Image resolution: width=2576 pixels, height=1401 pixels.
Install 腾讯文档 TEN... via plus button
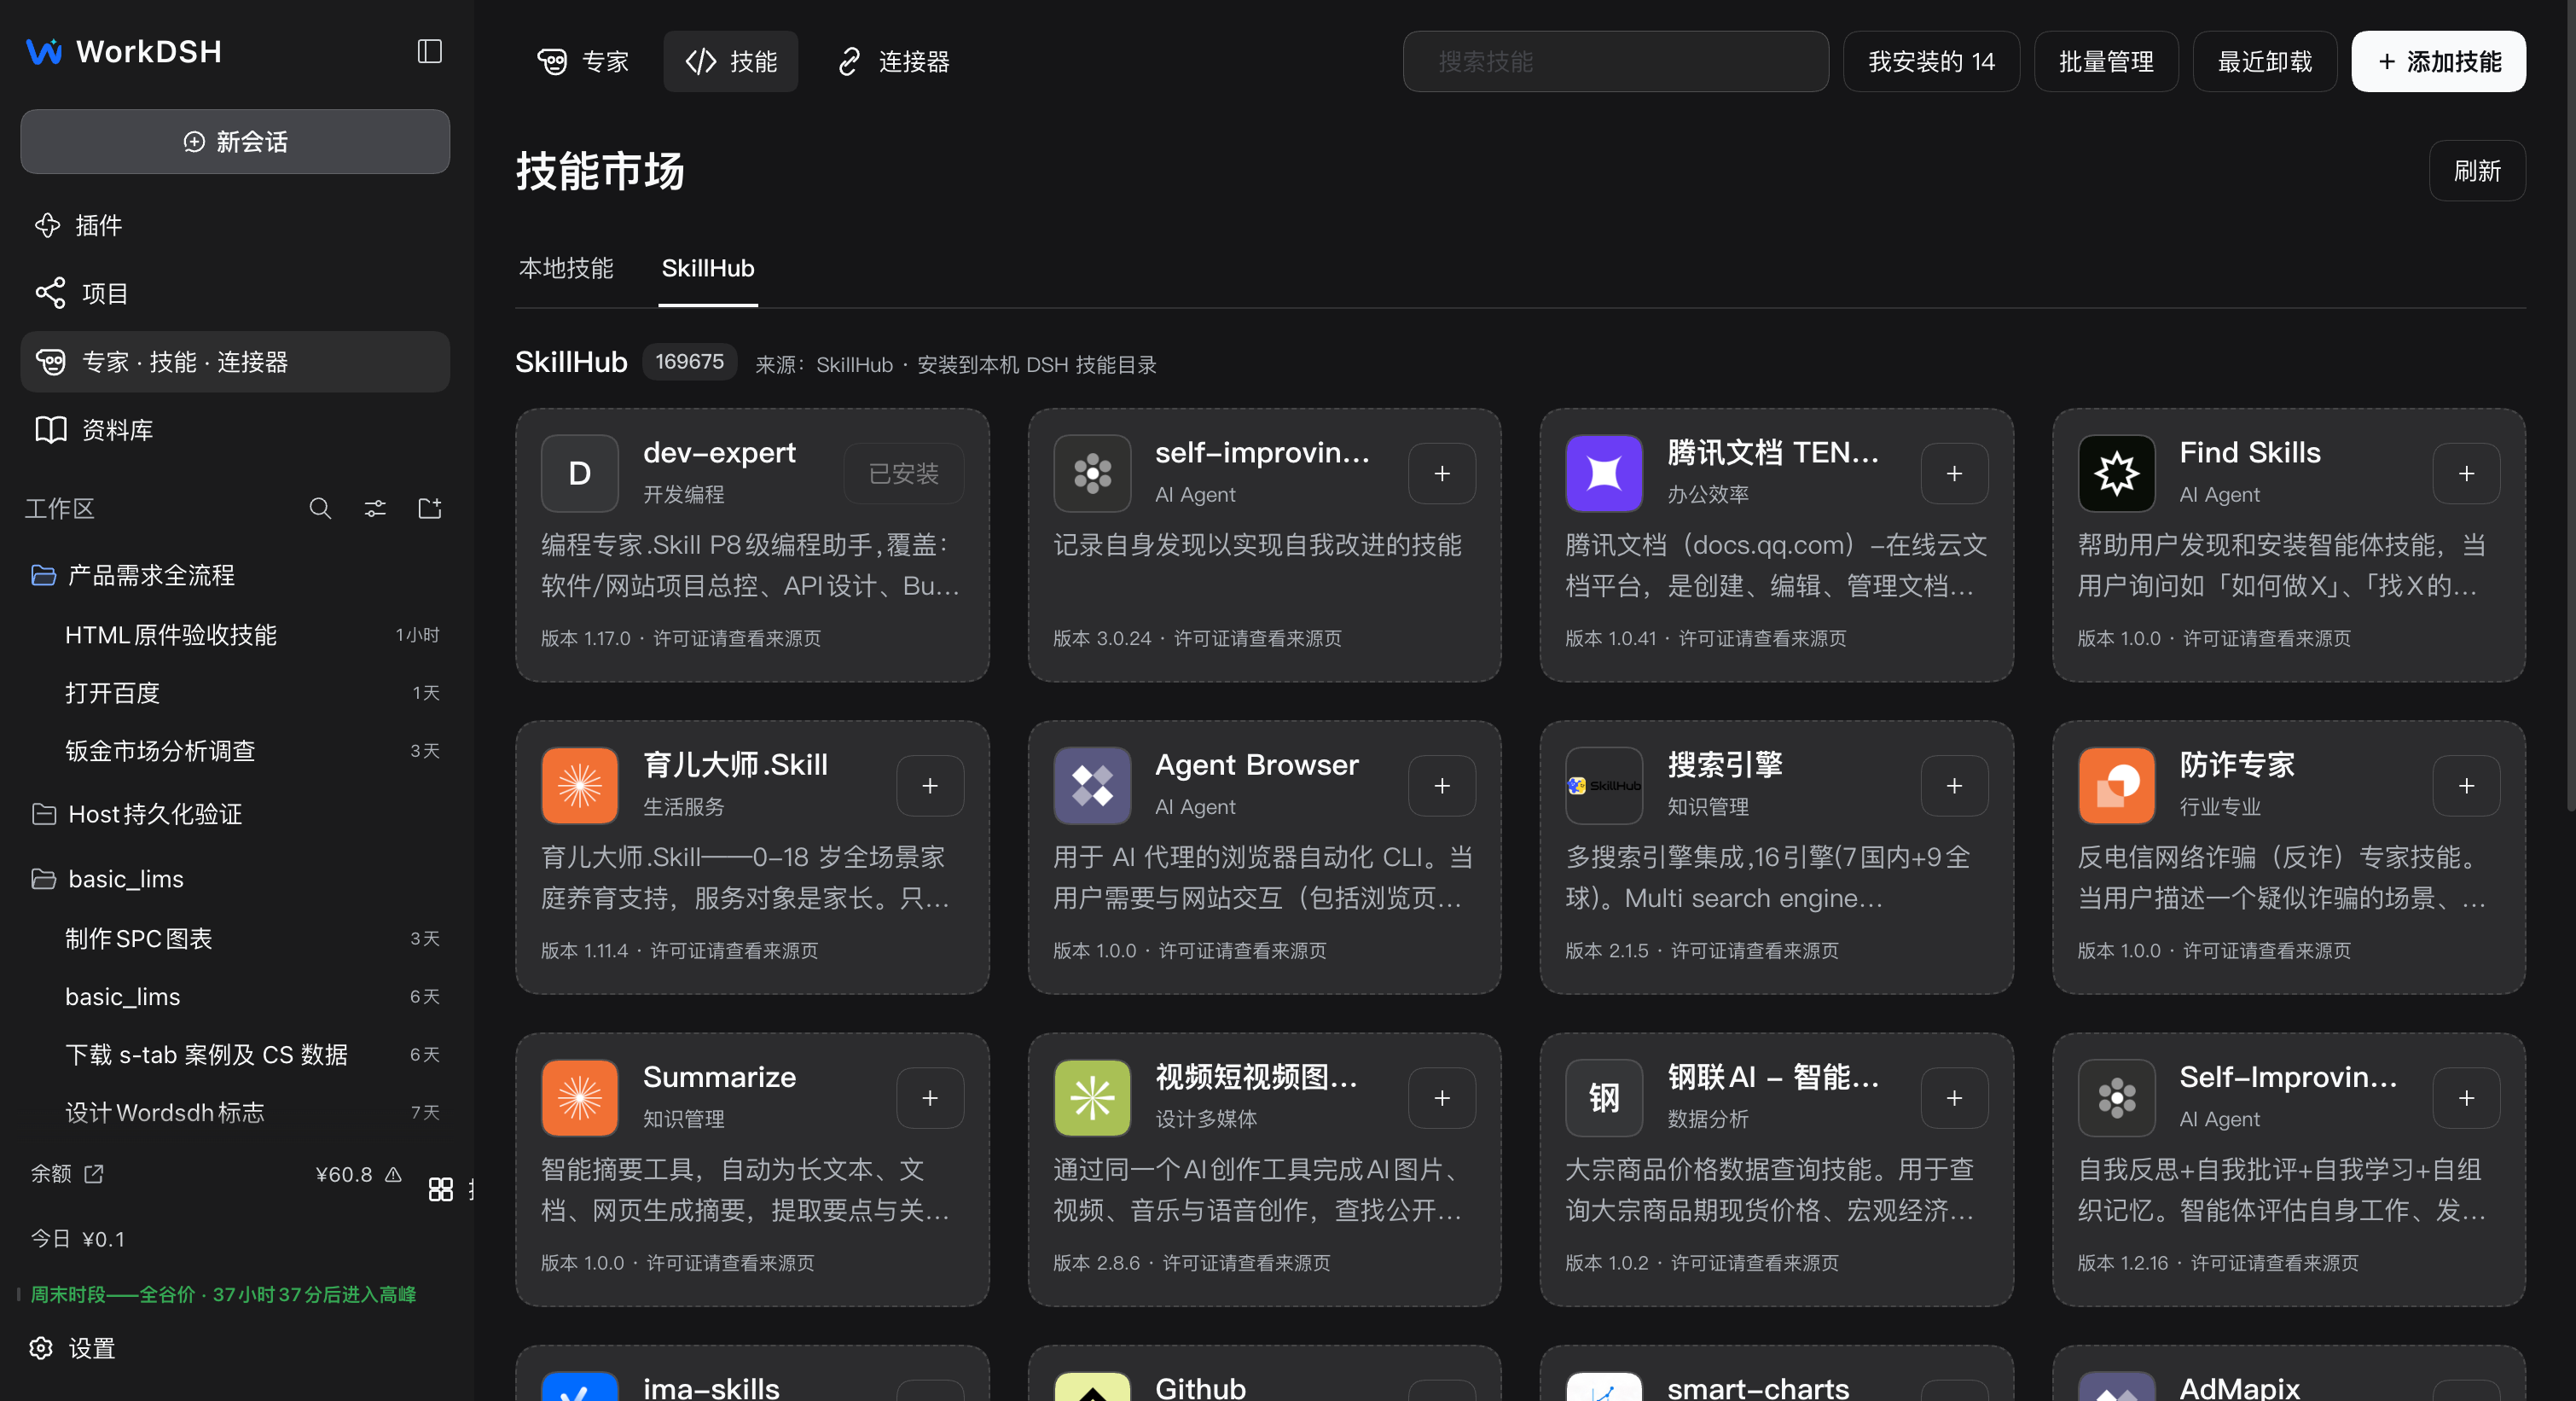tap(1953, 473)
